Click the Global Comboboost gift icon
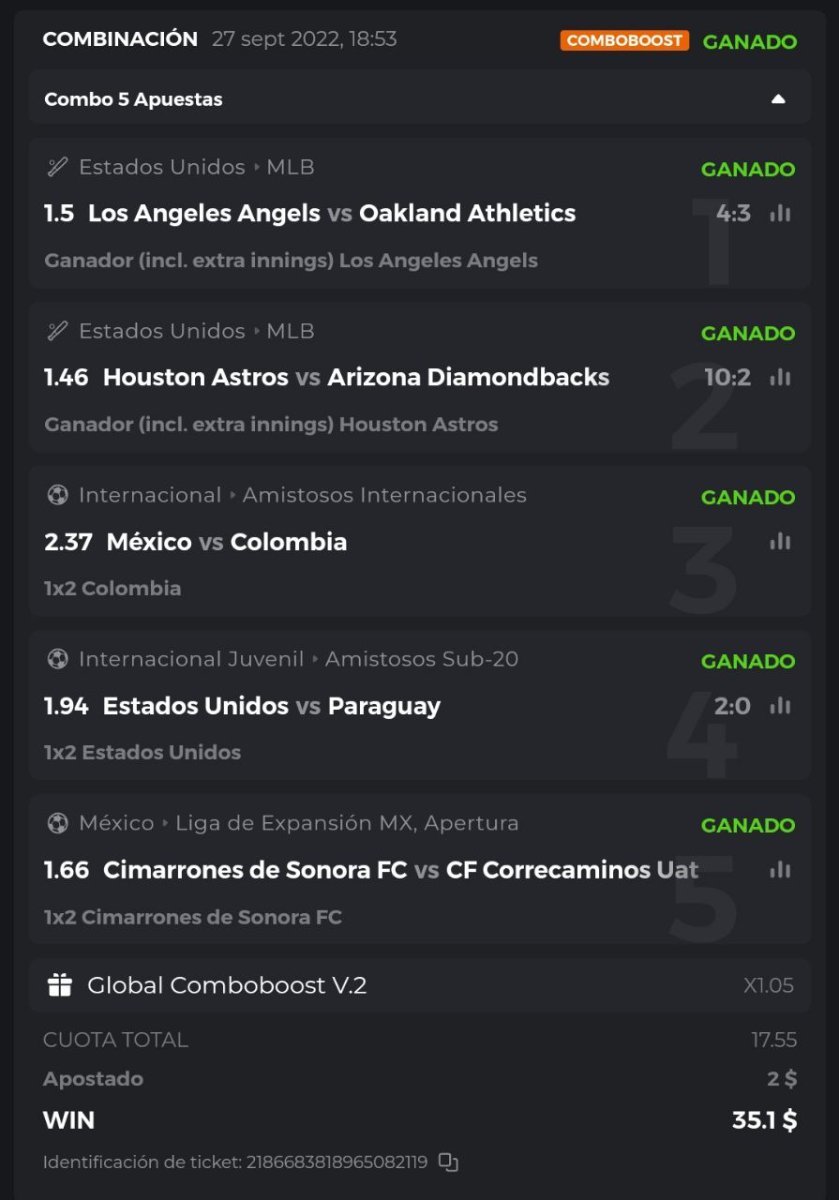839x1200 pixels. (x=60, y=985)
